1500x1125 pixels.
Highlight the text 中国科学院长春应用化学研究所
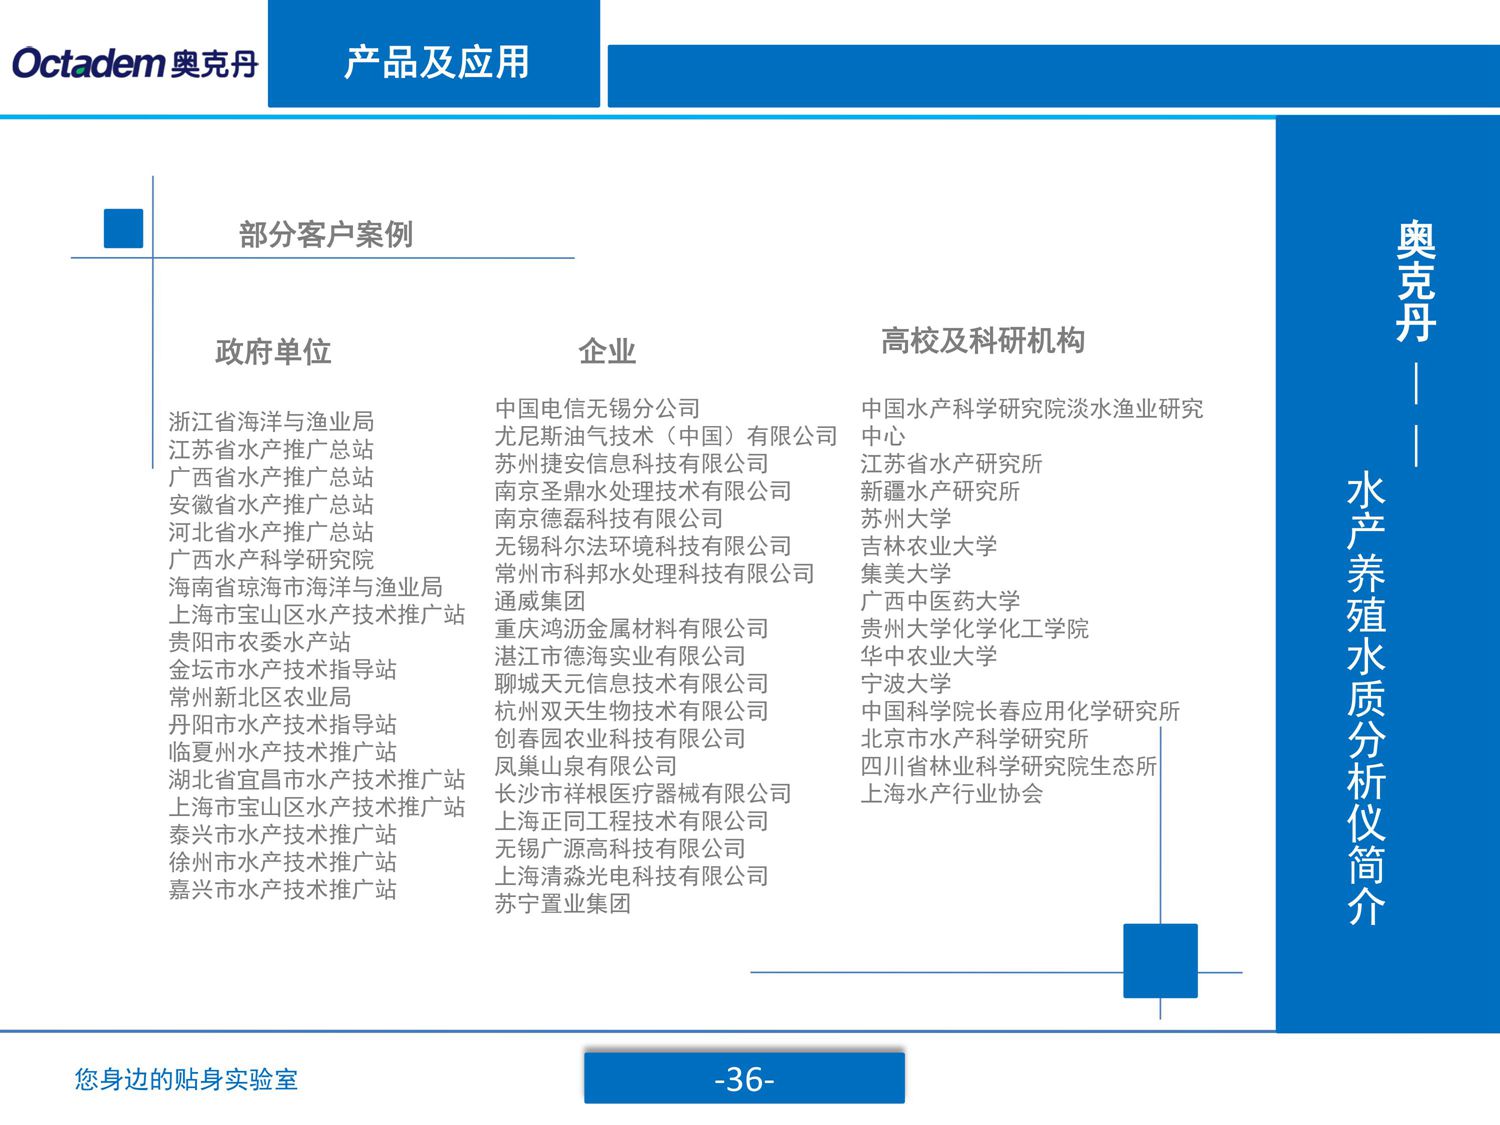(1021, 711)
